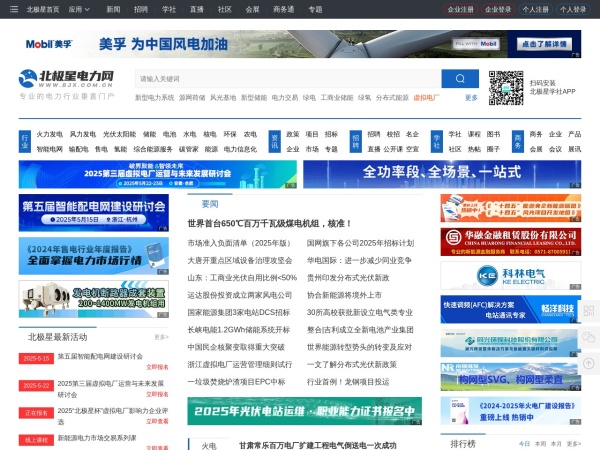Open article 国网旗下各公司2025年招标计划
The width and height of the screenshot is (600, 450).
tap(360, 243)
